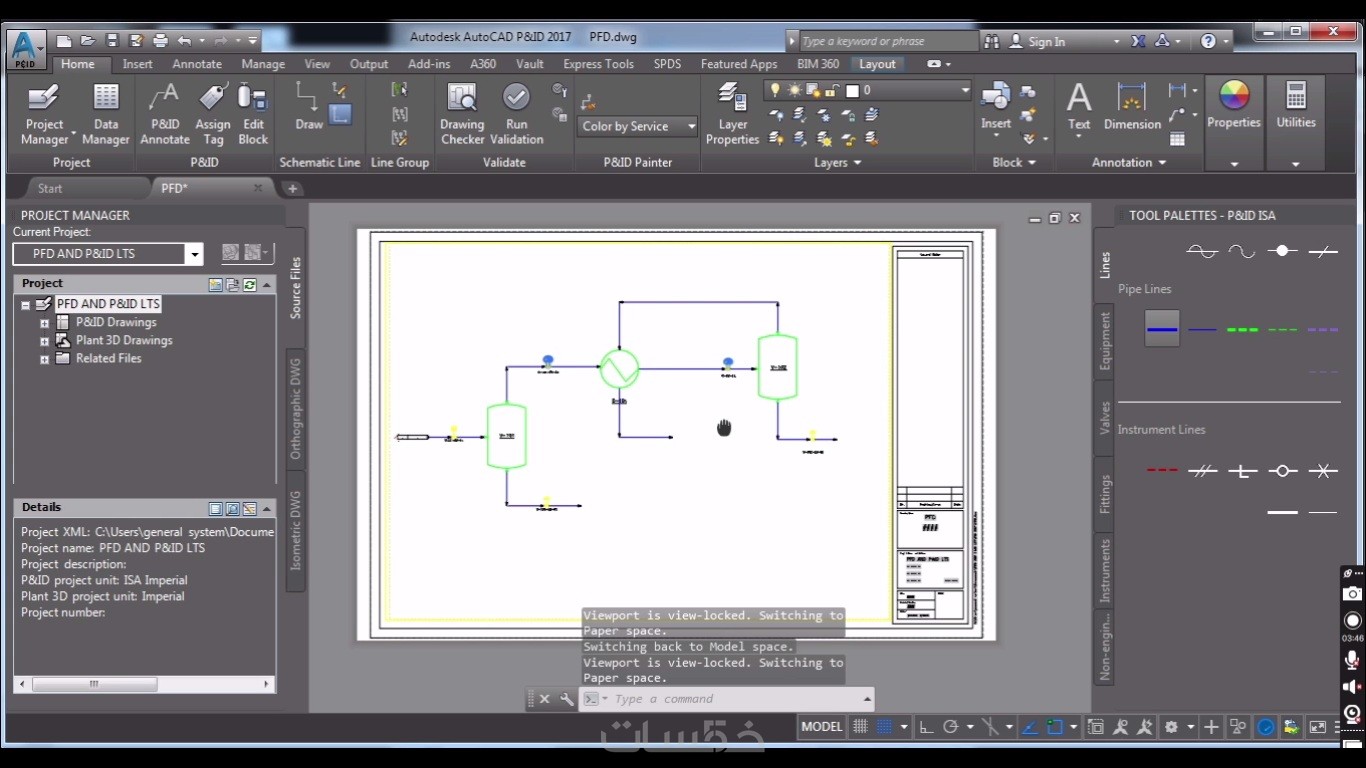1366x768 pixels.
Task: Pick the Draw schematic line tool
Action: 309,106
